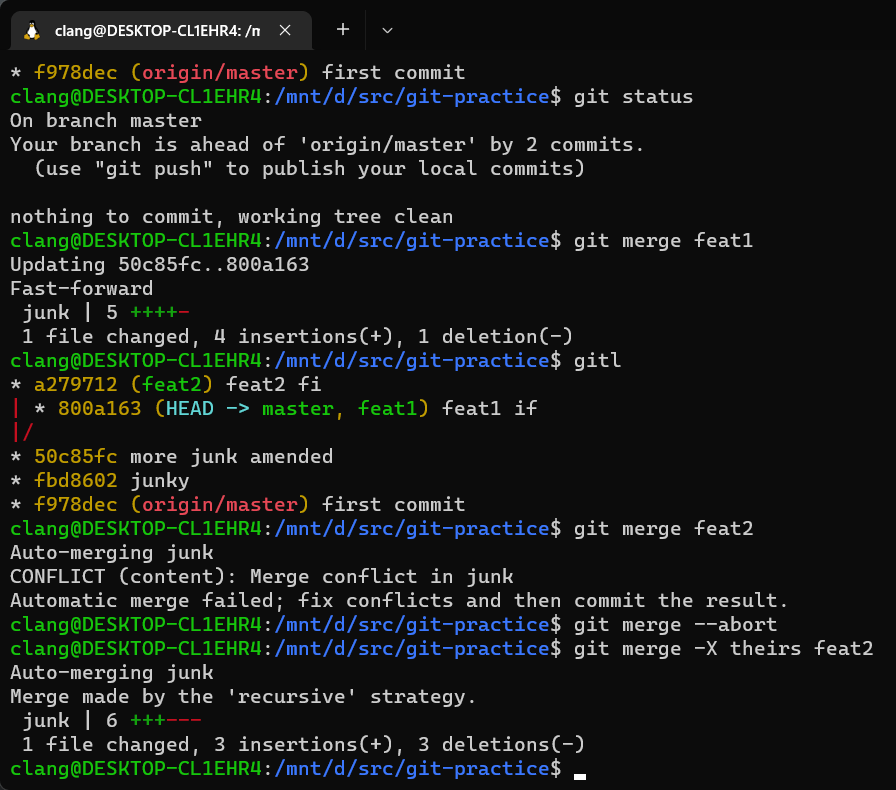Open a new terminal tab with the plus icon

pyautogui.click(x=342, y=30)
